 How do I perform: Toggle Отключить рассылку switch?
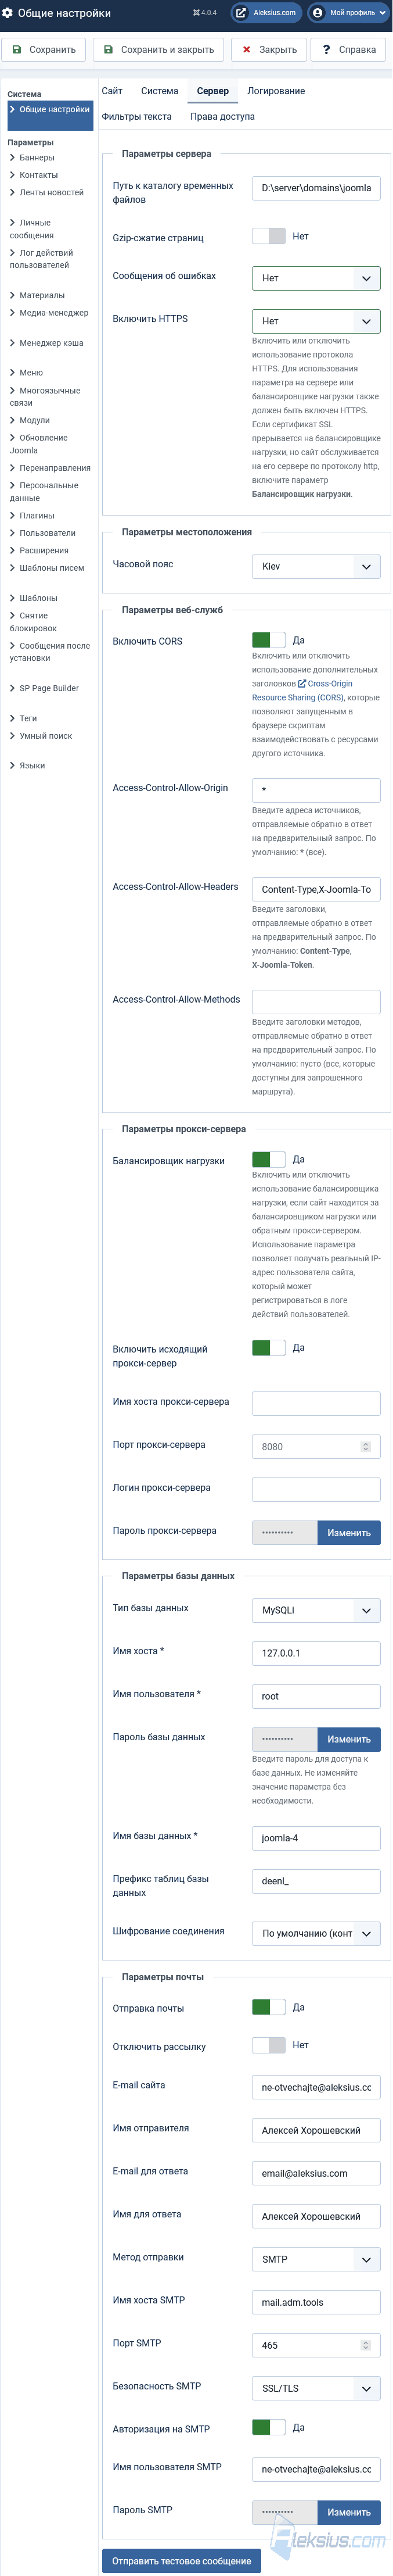pos(268,2045)
